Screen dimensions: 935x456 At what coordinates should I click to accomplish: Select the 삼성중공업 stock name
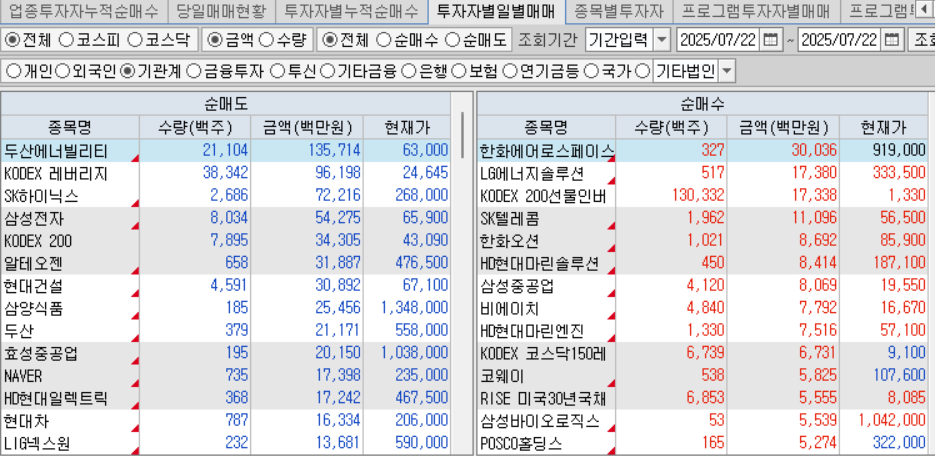tap(517, 286)
